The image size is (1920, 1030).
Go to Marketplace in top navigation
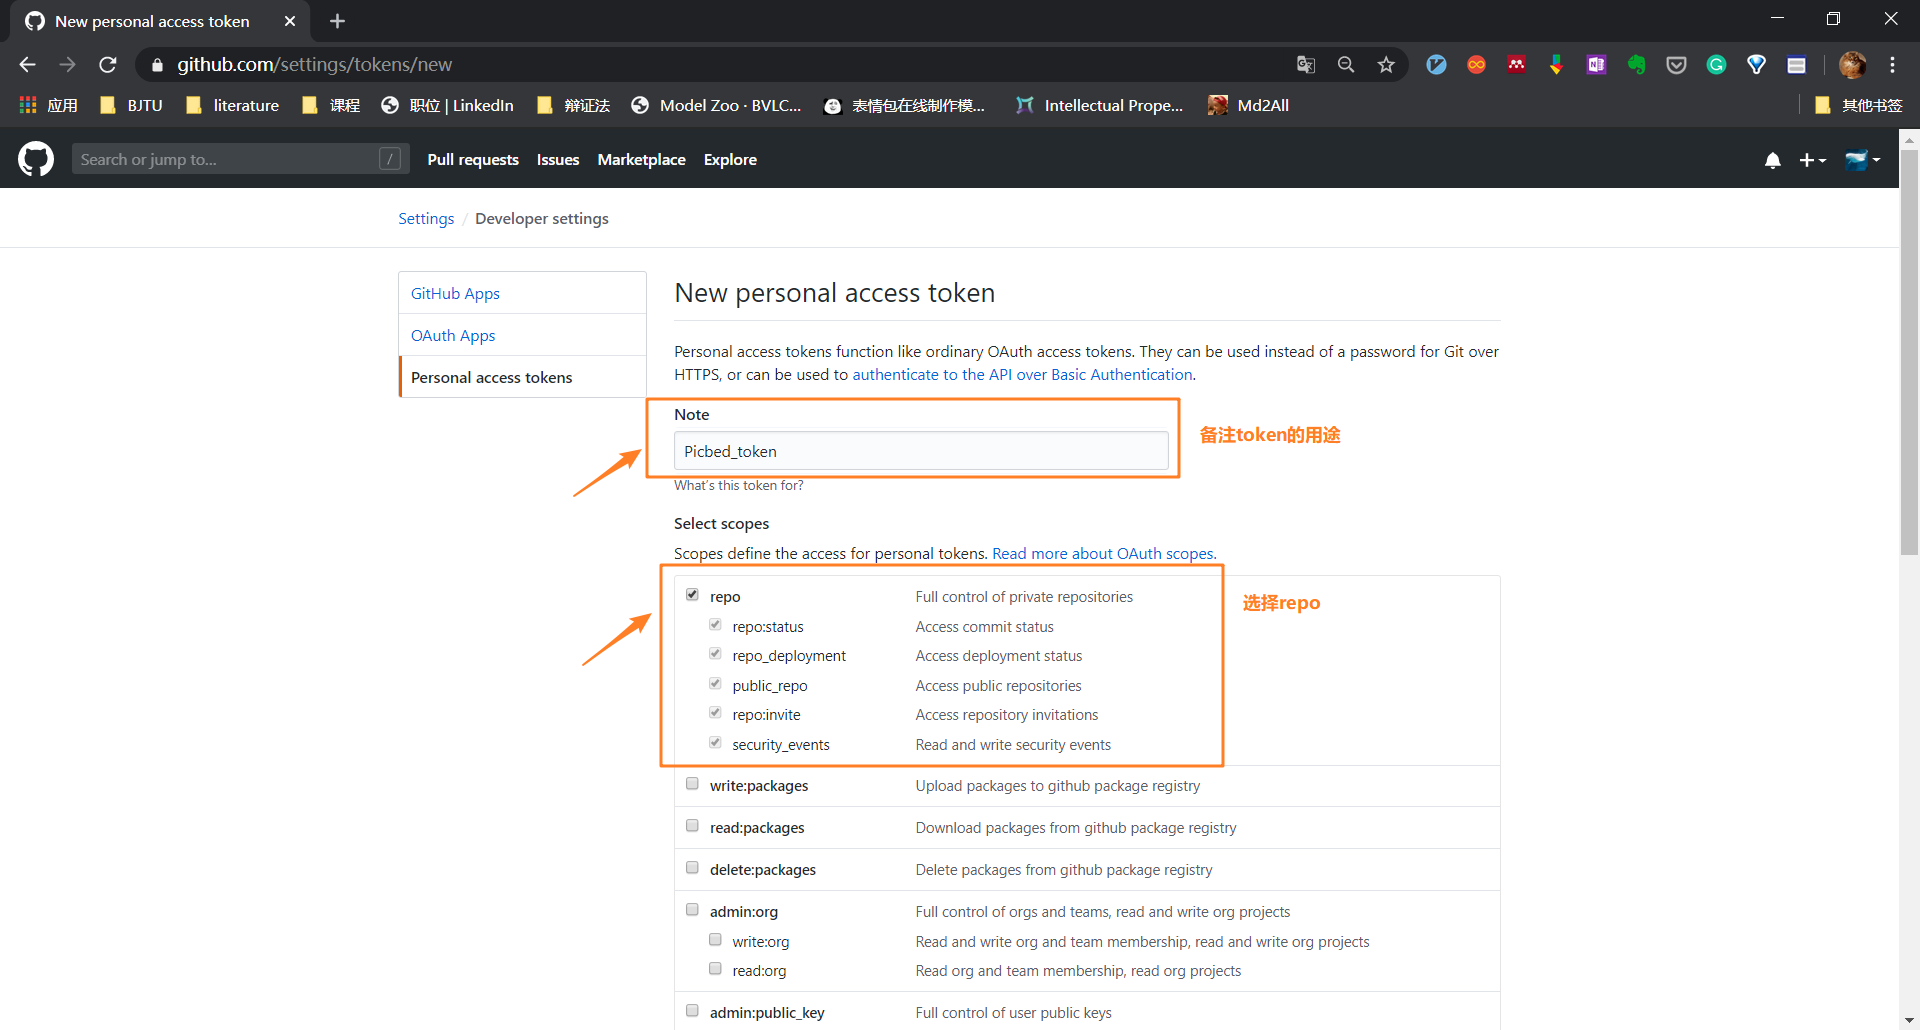641,160
